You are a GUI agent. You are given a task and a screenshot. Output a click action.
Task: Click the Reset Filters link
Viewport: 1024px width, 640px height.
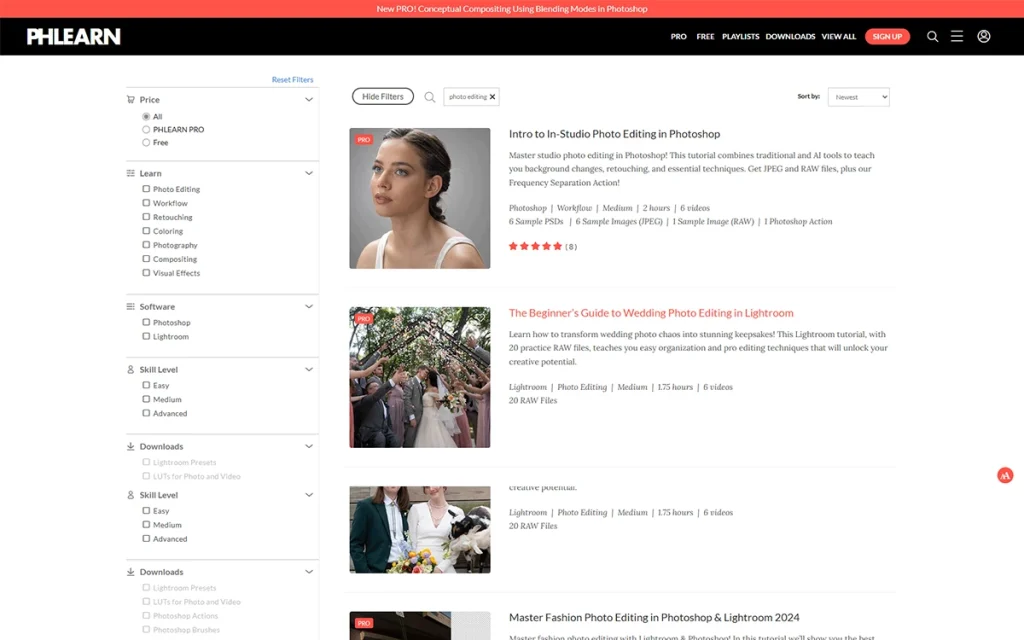[x=292, y=80]
